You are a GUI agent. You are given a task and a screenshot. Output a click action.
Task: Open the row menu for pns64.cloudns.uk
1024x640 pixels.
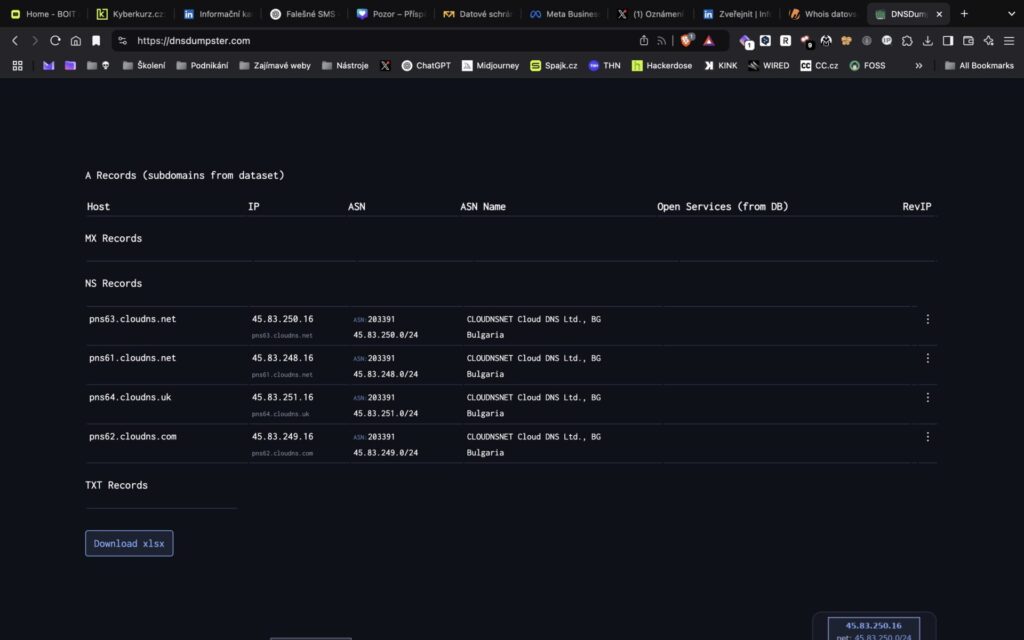(927, 398)
